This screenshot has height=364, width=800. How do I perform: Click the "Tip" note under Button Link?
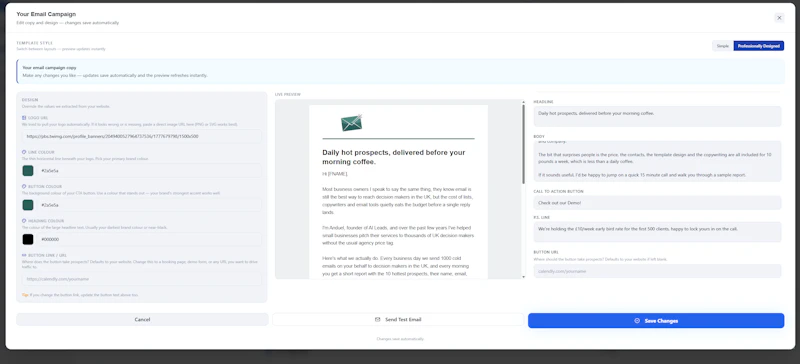[x=80, y=295]
